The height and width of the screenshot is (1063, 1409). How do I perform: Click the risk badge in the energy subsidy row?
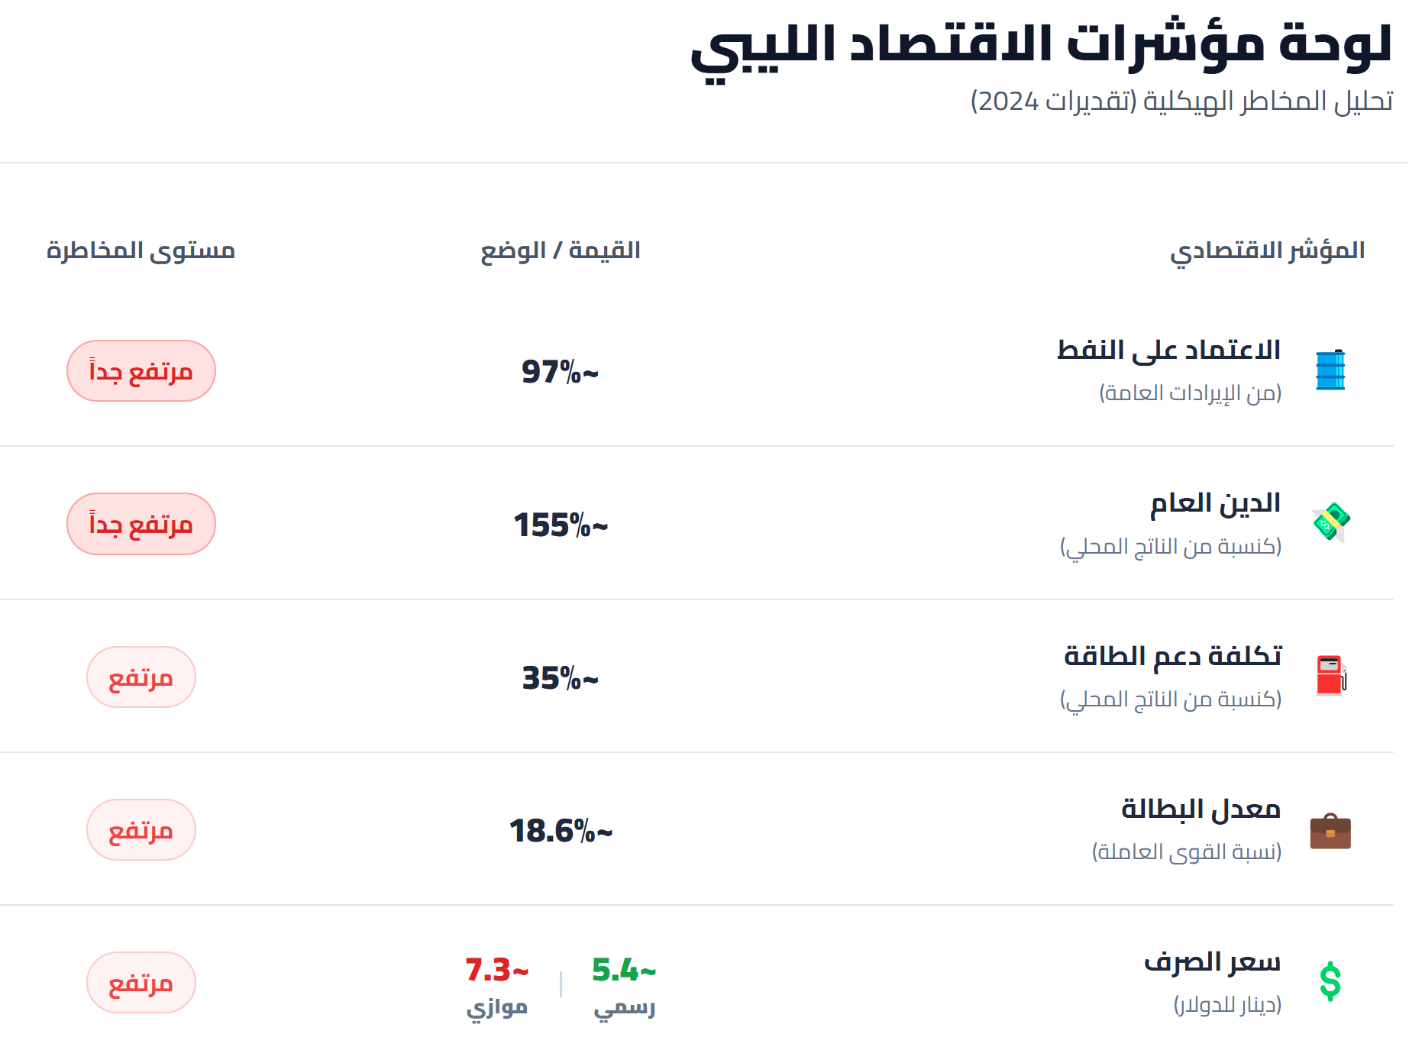coord(141,677)
